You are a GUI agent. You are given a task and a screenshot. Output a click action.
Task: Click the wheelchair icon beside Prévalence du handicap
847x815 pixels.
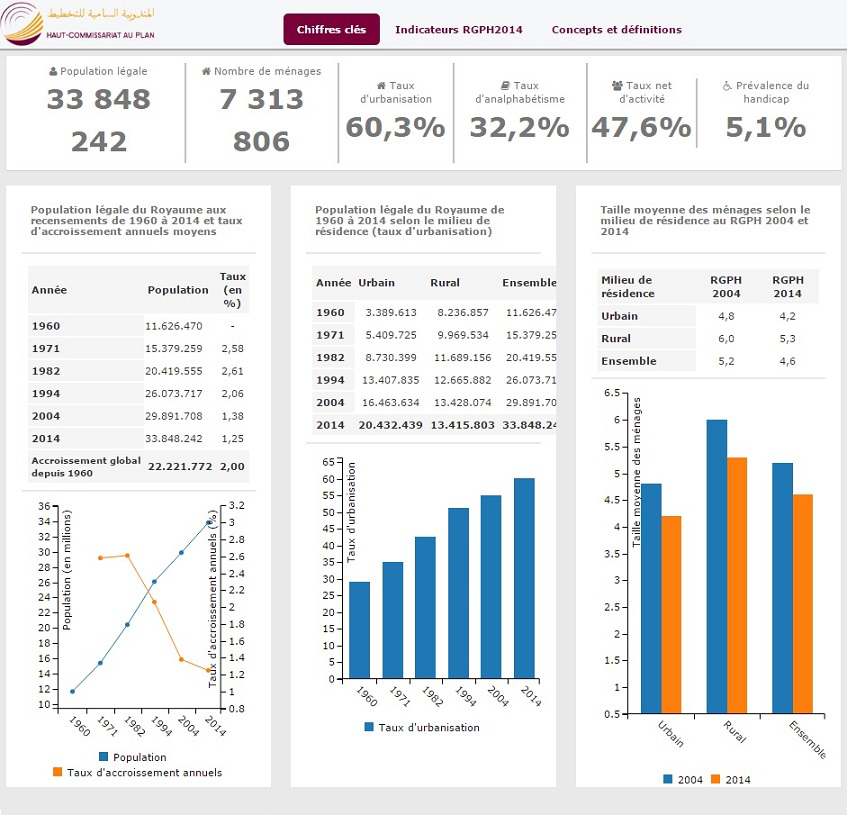click(727, 86)
